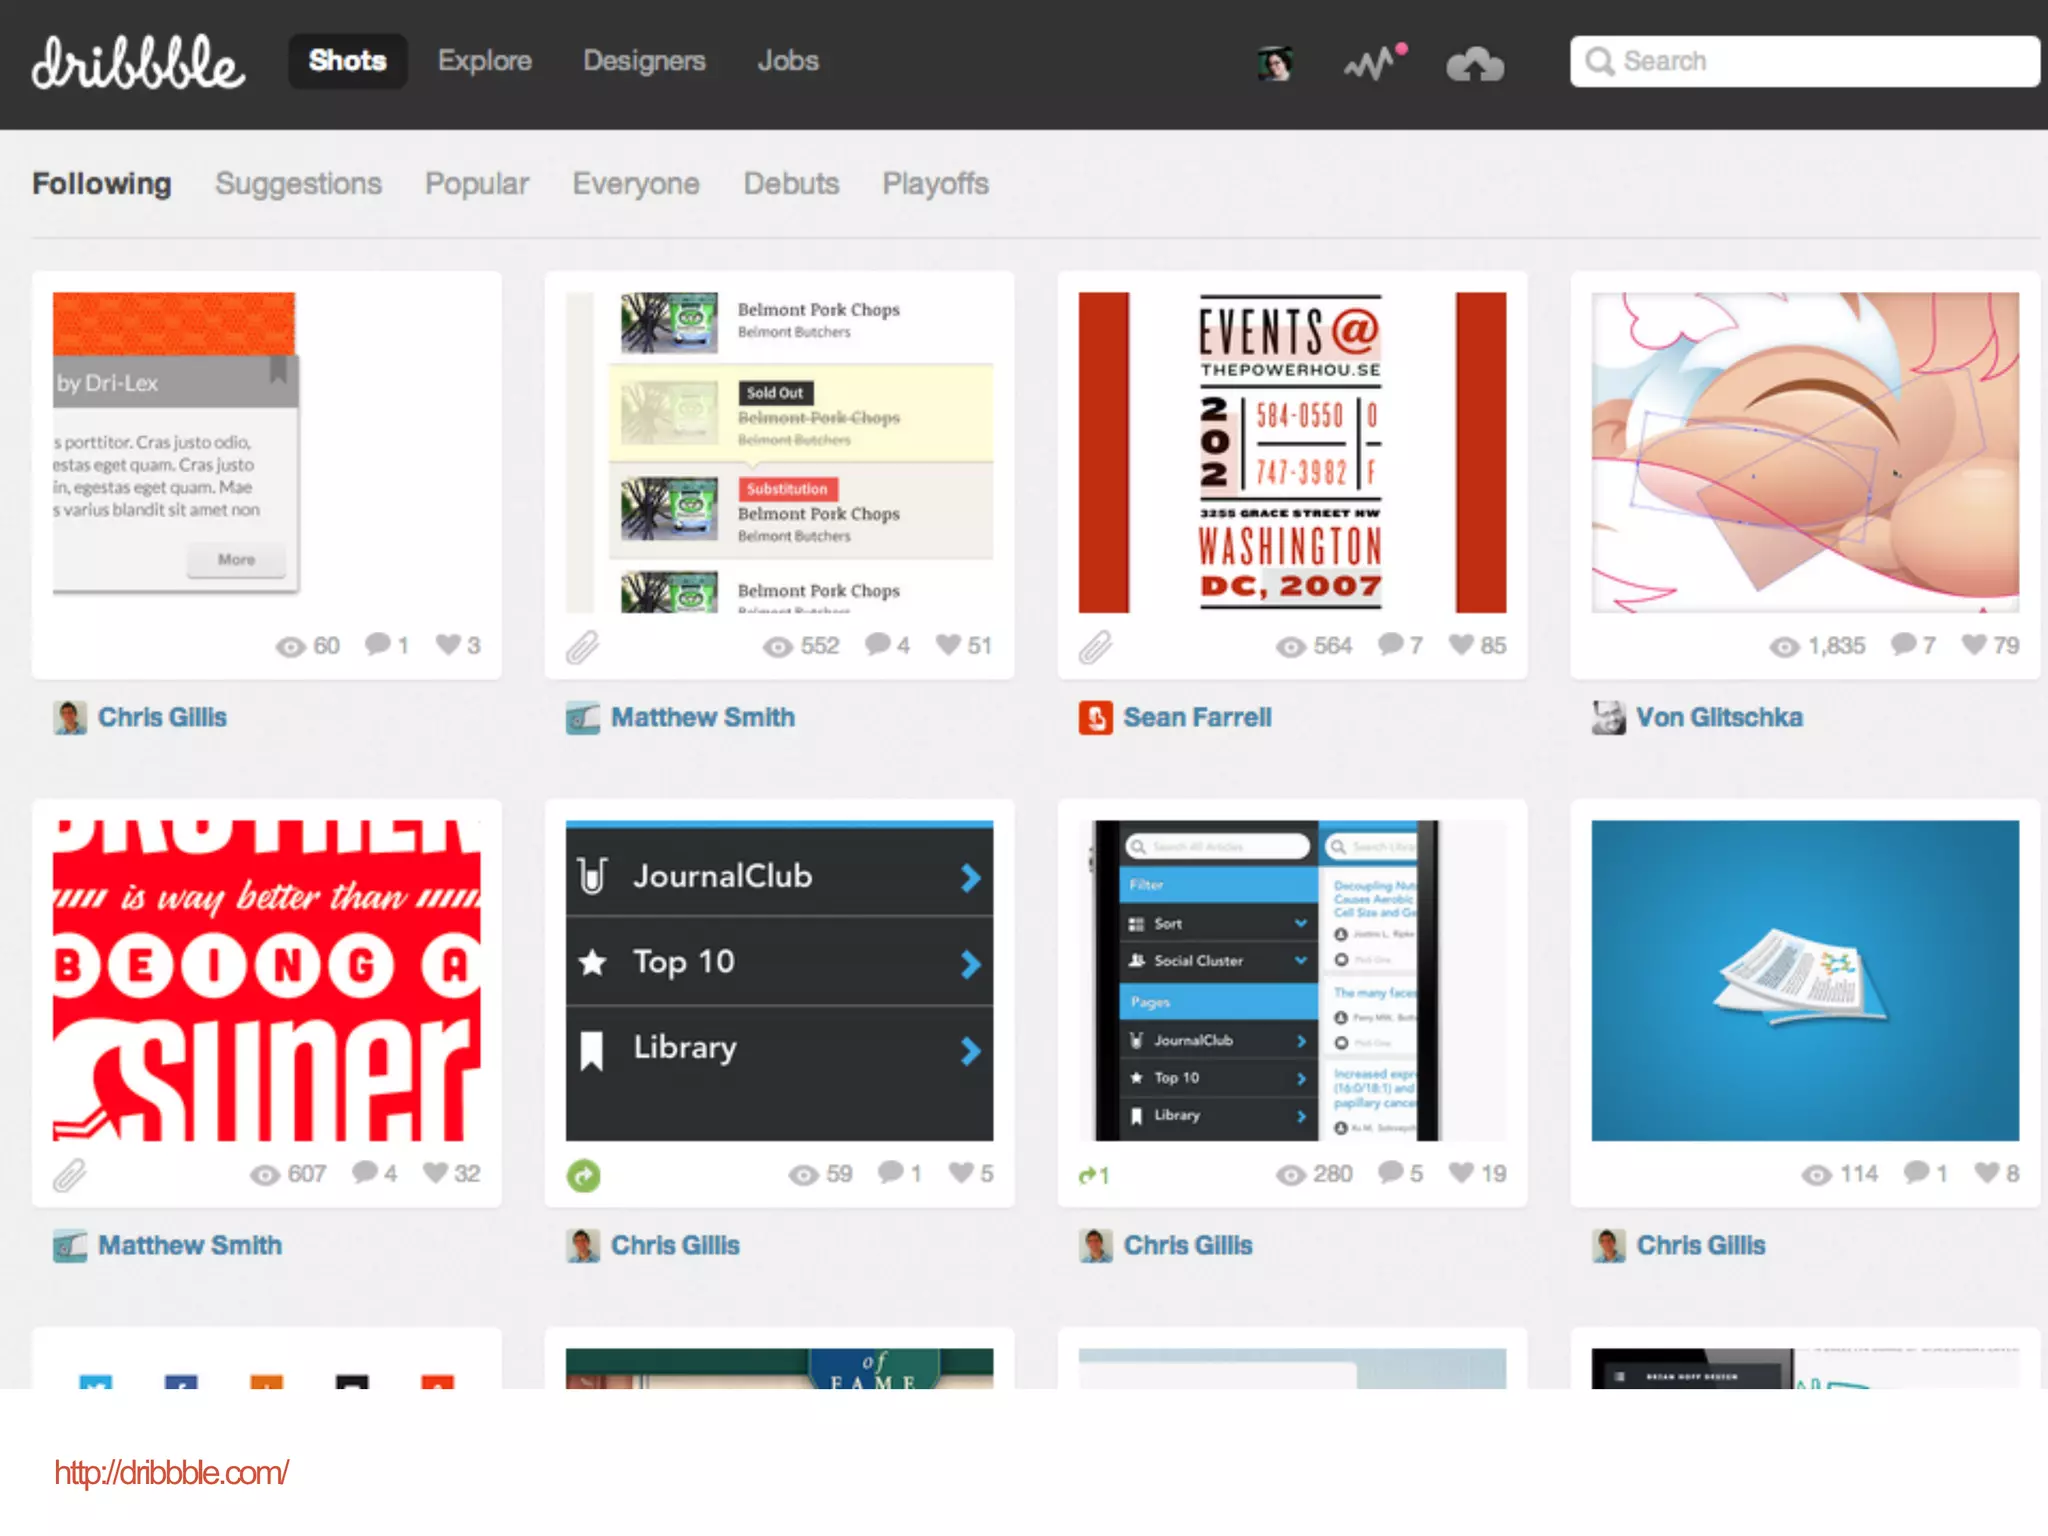The width and height of the screenshot is (2048, 1536).
Task: Click the views eye icon showing 1,835
Action: point(1785,647)
